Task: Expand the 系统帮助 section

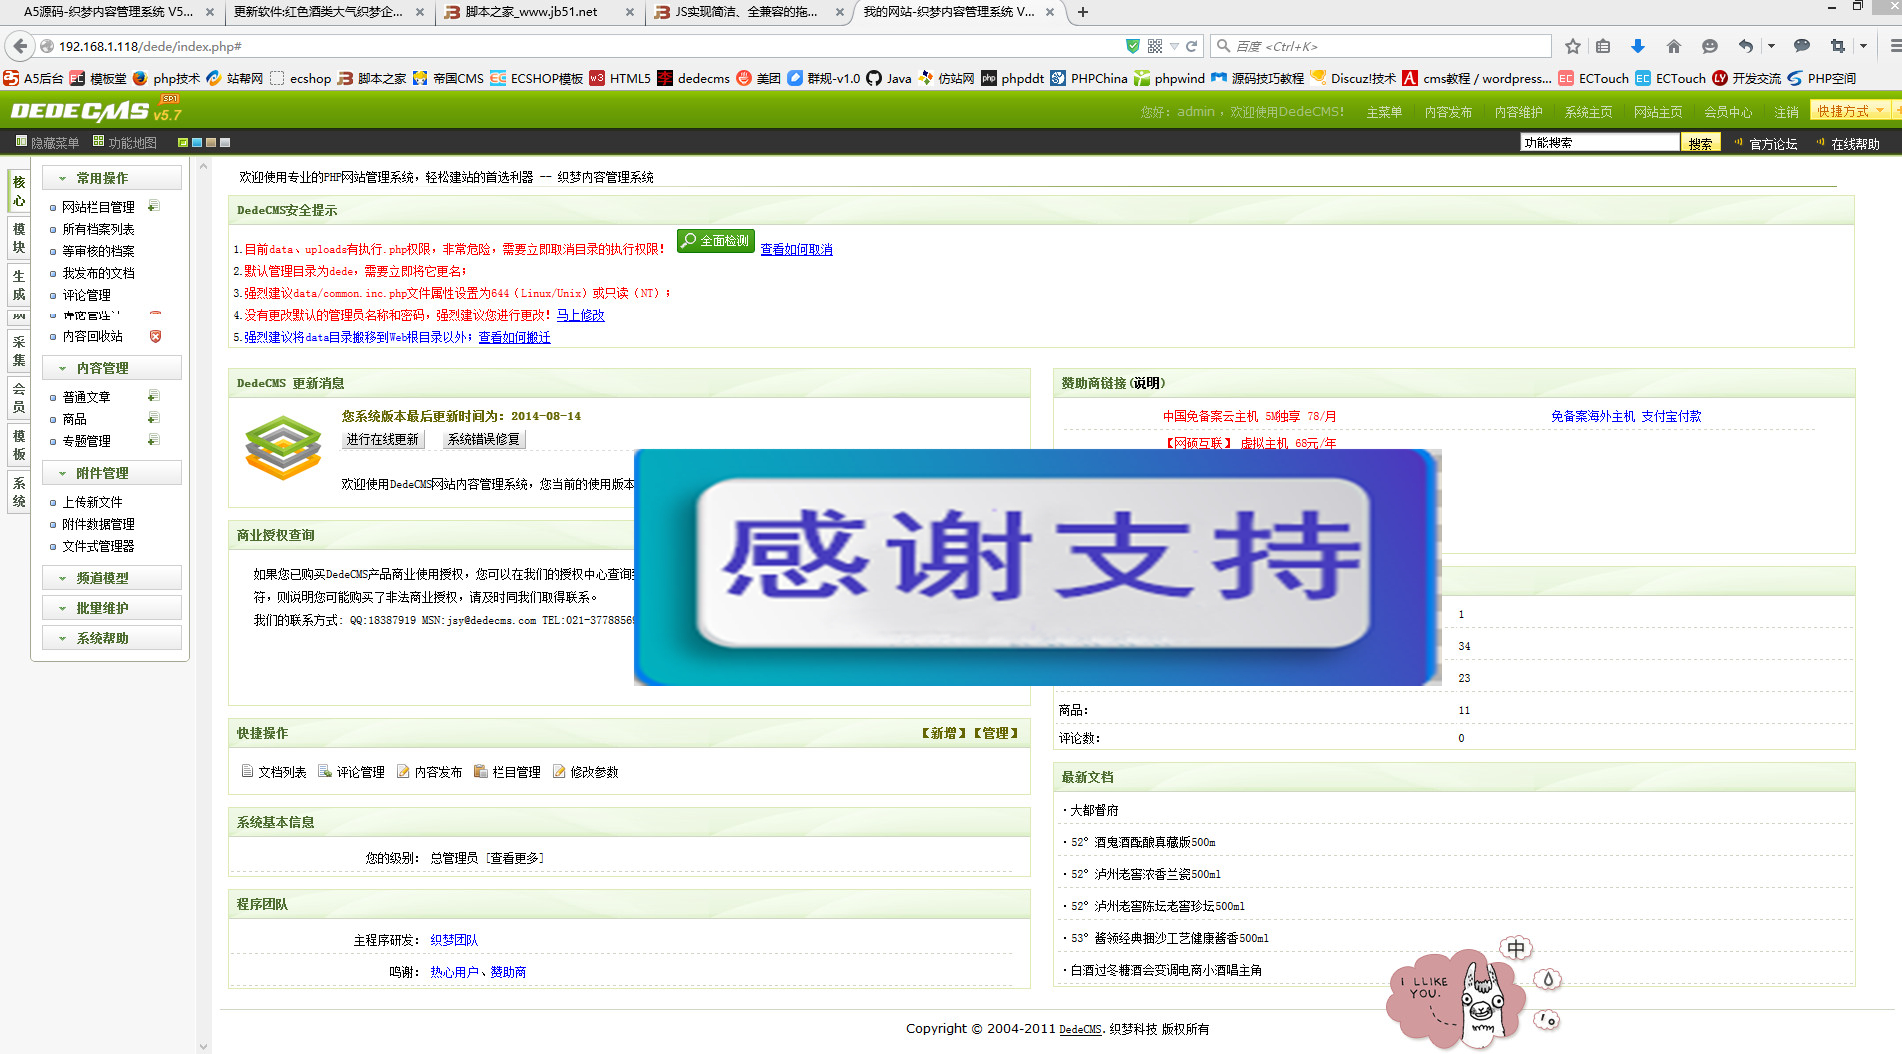Action: (112, 638)
